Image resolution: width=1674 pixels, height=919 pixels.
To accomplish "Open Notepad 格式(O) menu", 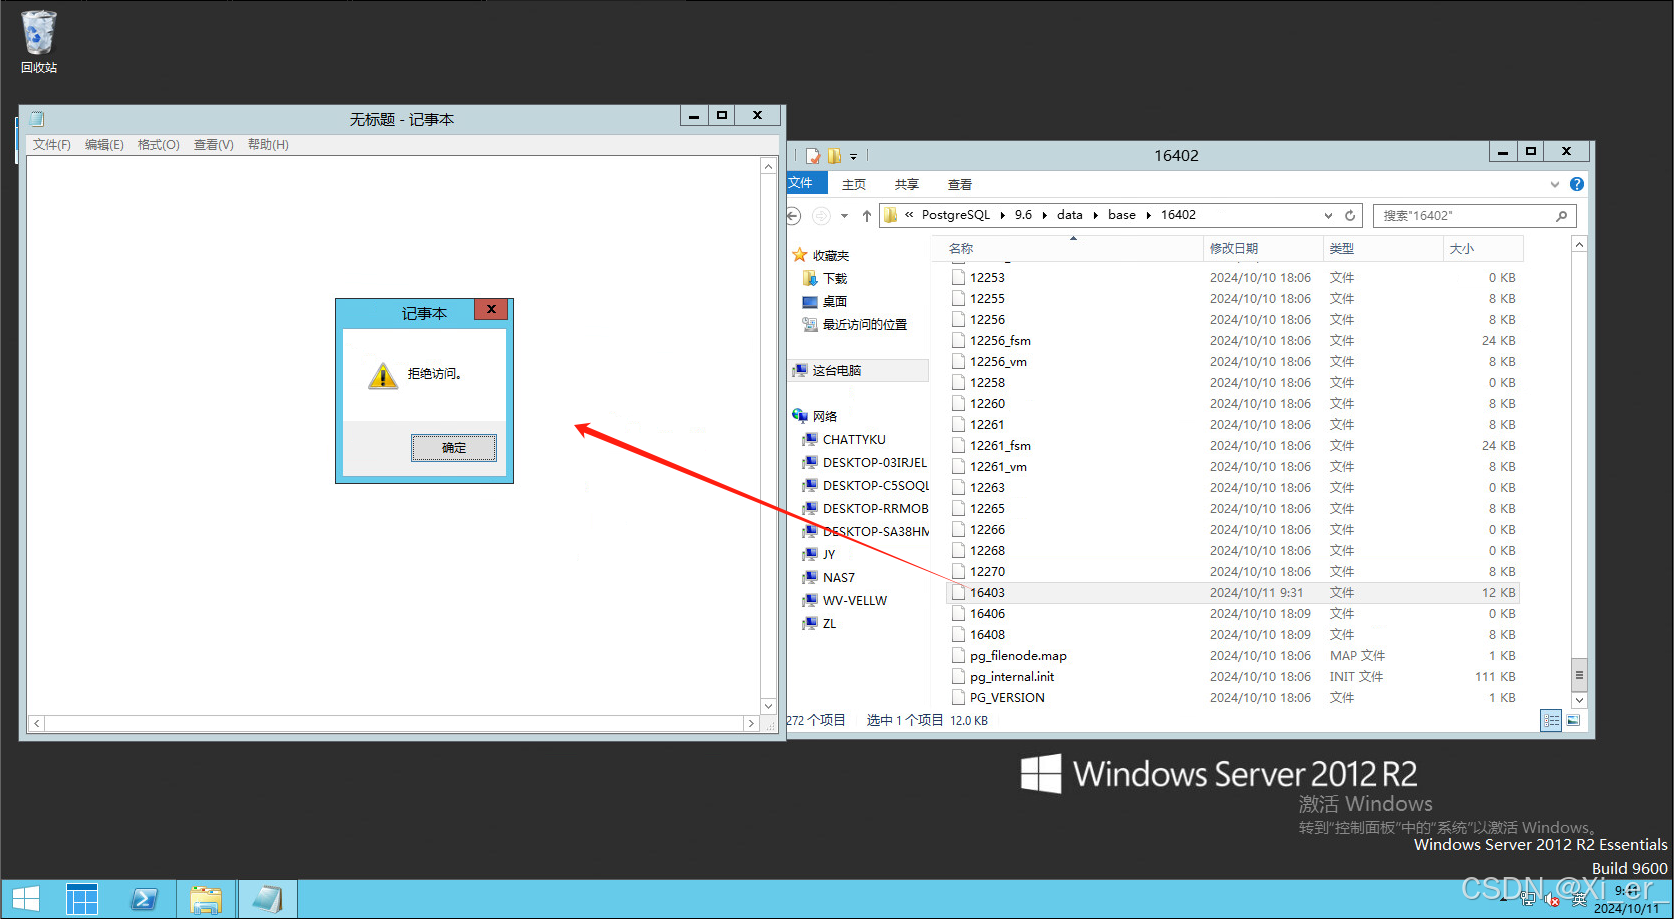I will coord(159,145).
